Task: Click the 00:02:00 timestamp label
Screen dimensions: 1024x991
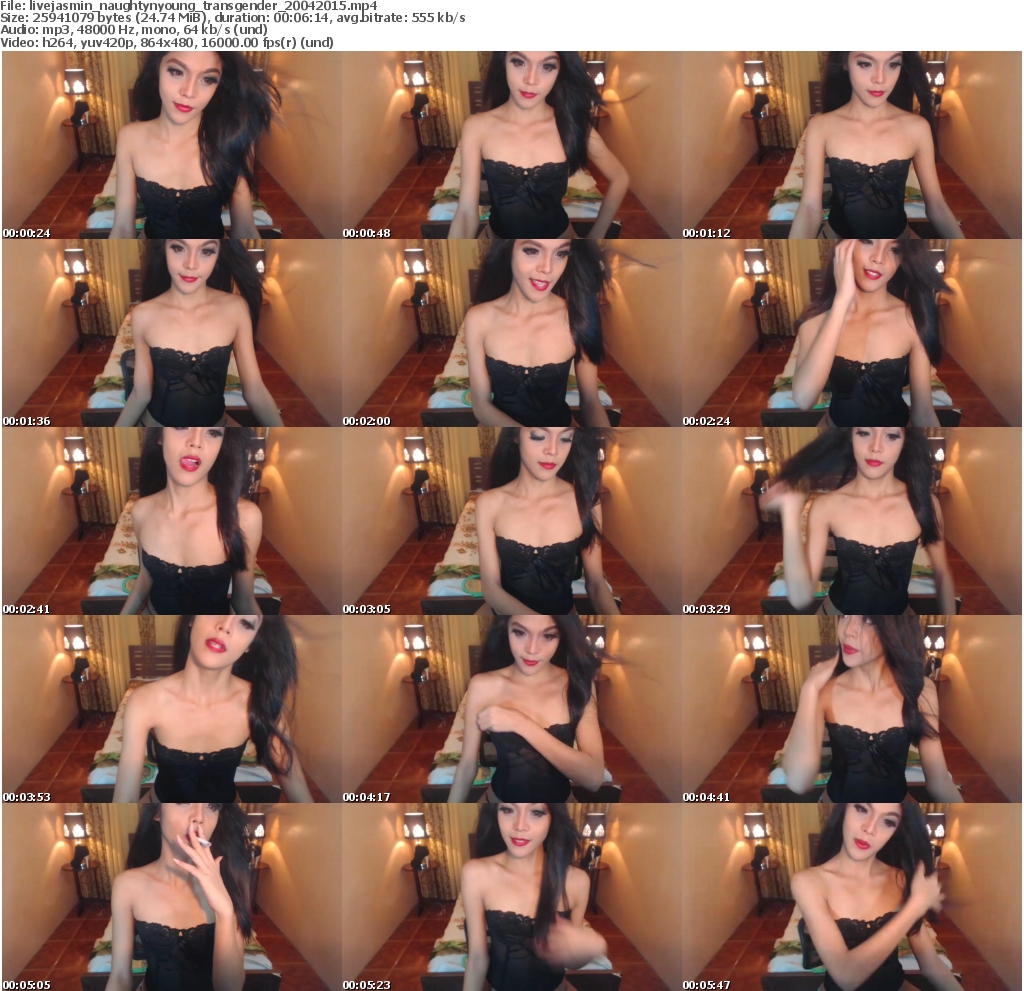Action: (x=366, y=421)
